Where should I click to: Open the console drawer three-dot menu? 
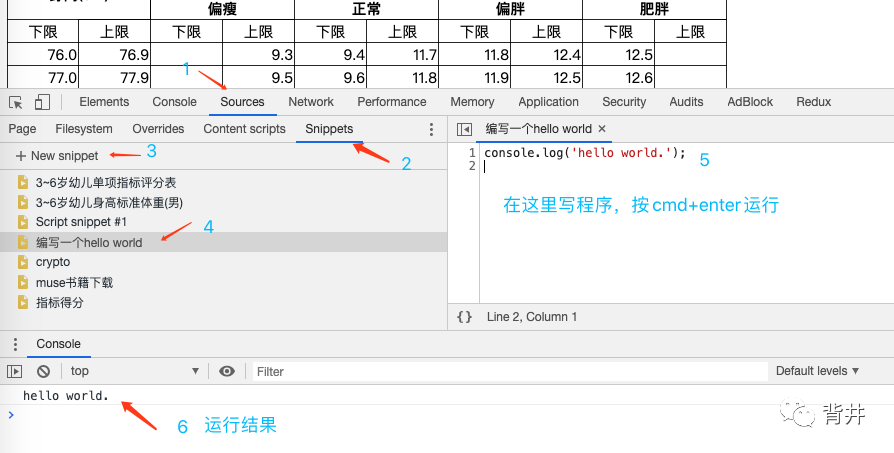tap(15, 344)
